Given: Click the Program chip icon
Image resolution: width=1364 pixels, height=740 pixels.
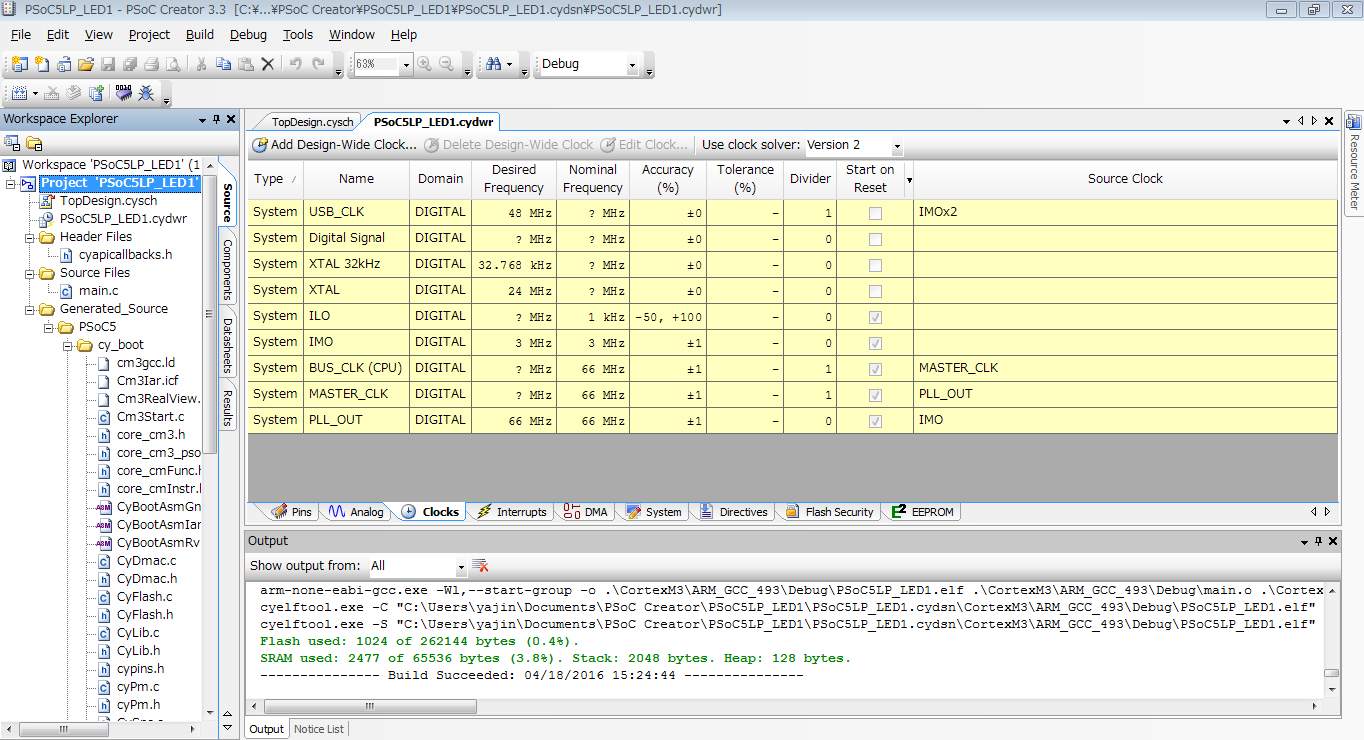Looking at the screenshot, I should pos(123,93).
